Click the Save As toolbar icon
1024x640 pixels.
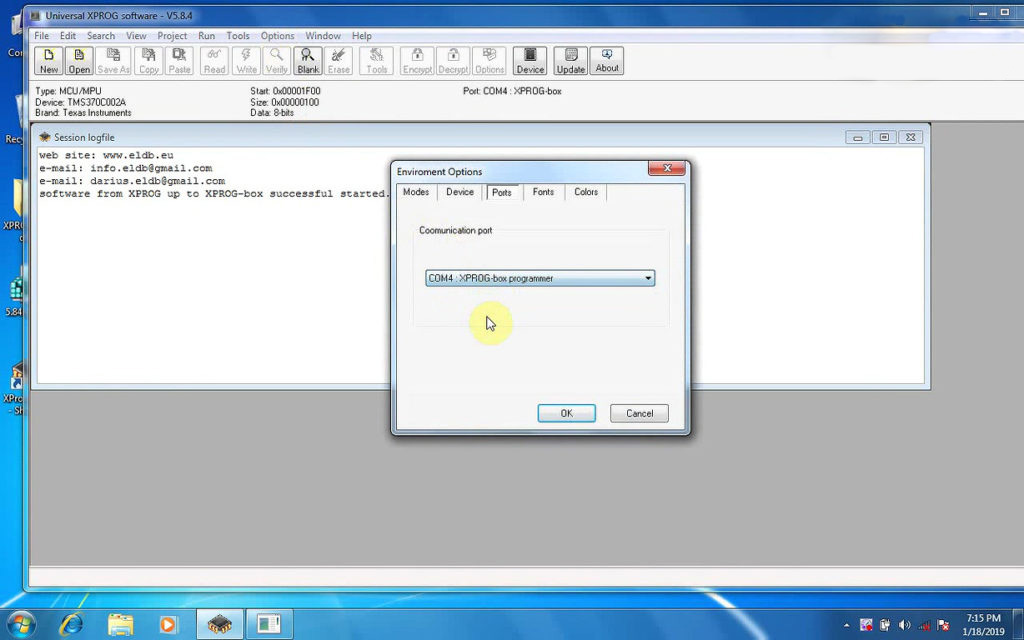pos(113,61)
